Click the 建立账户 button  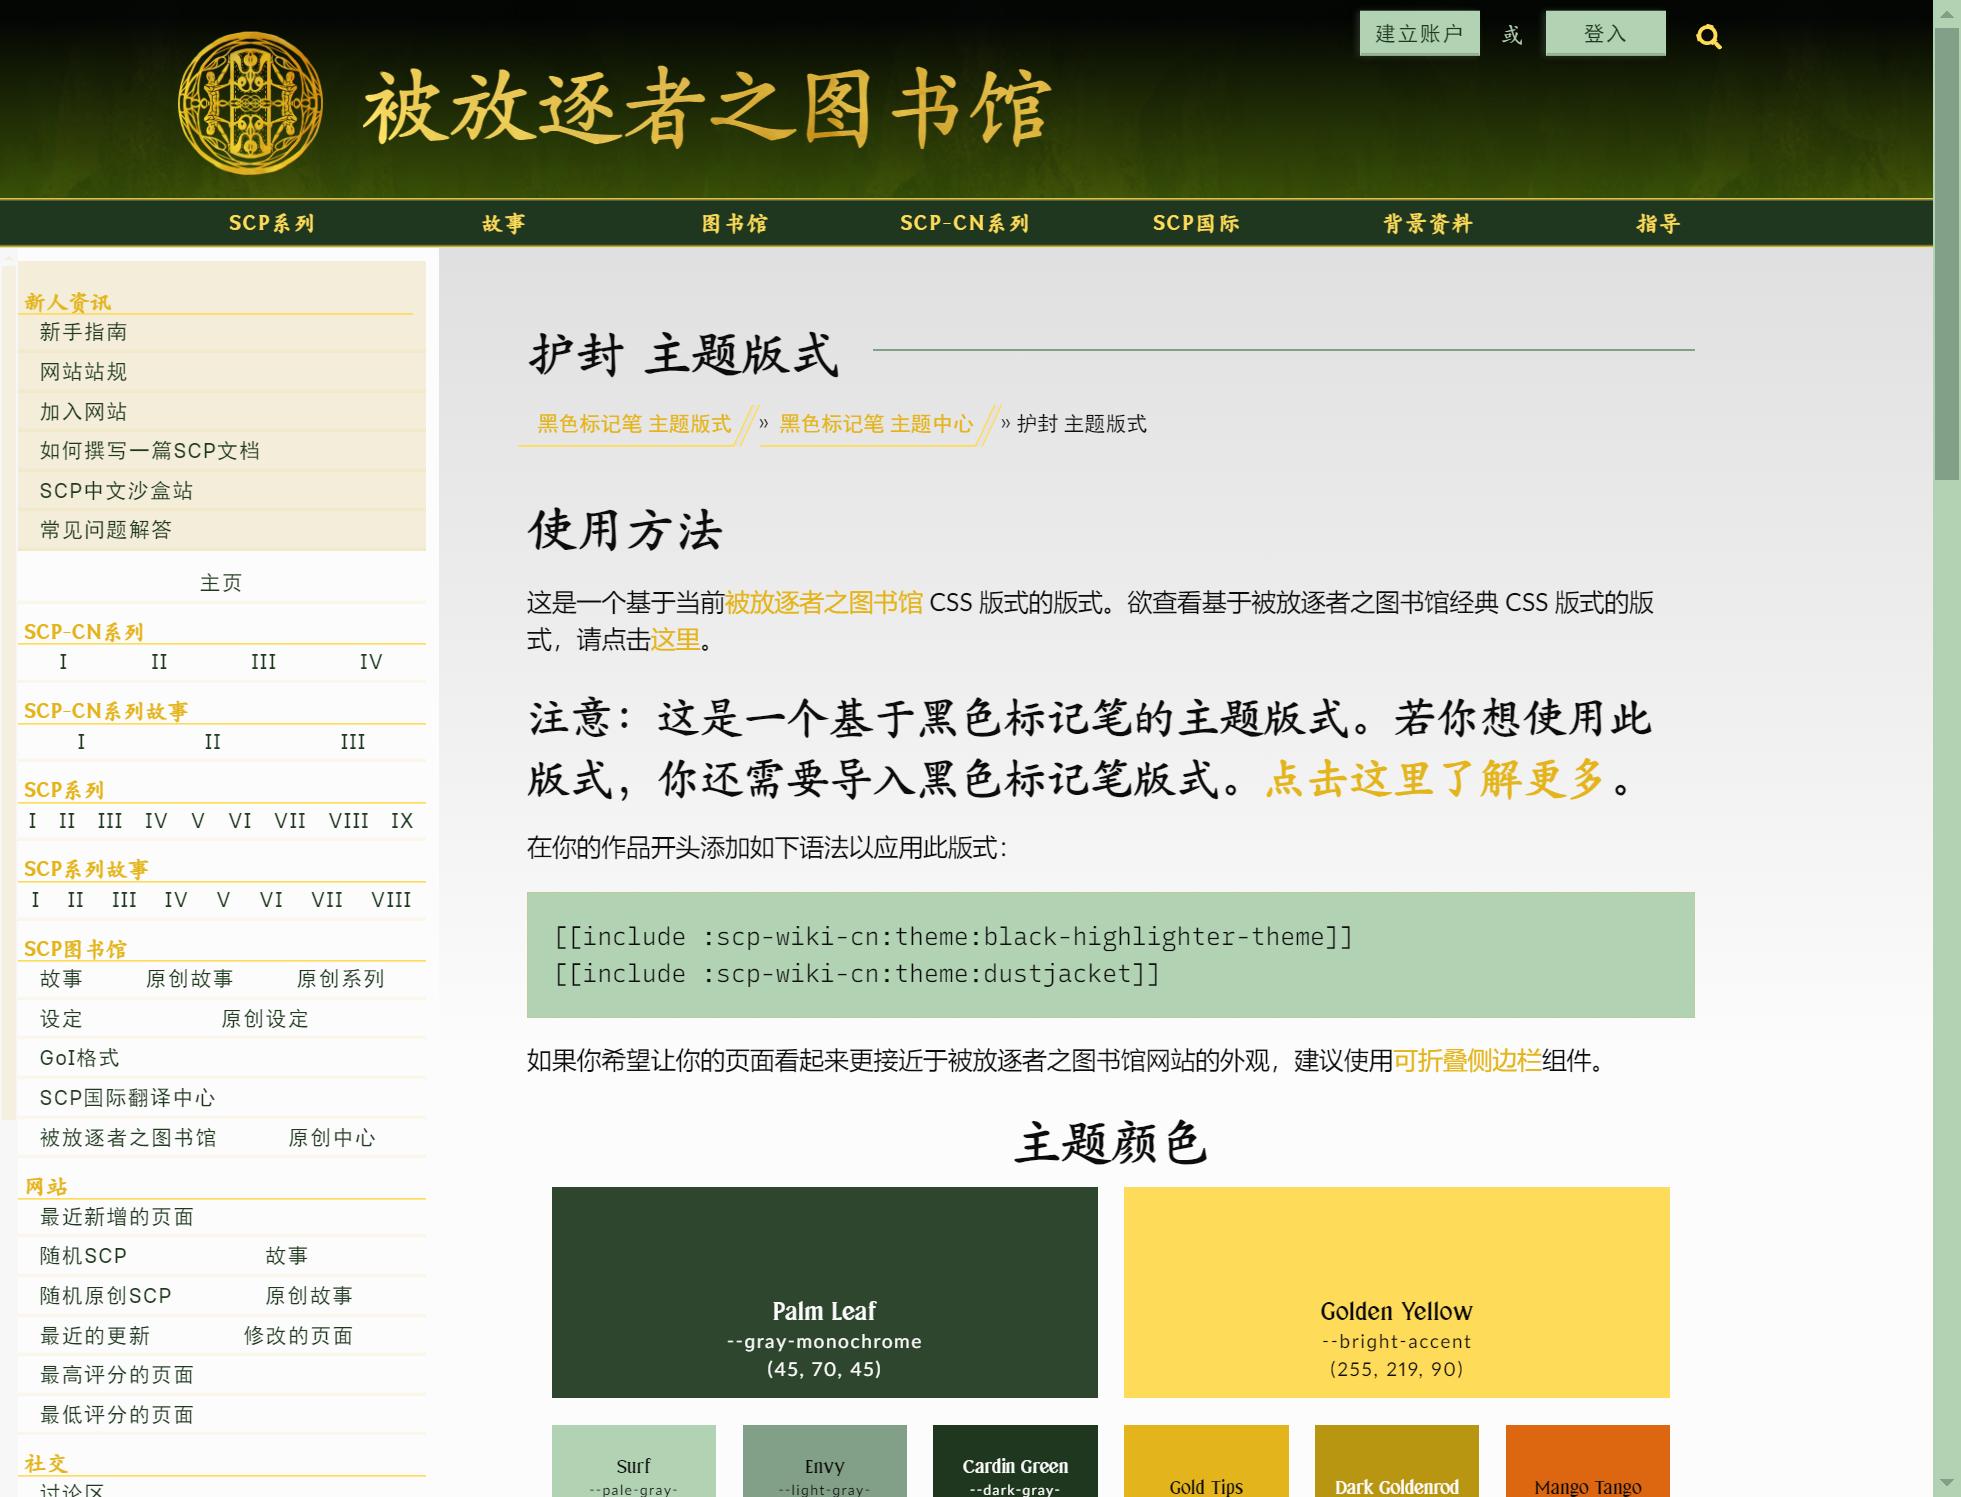(1419, 34)
